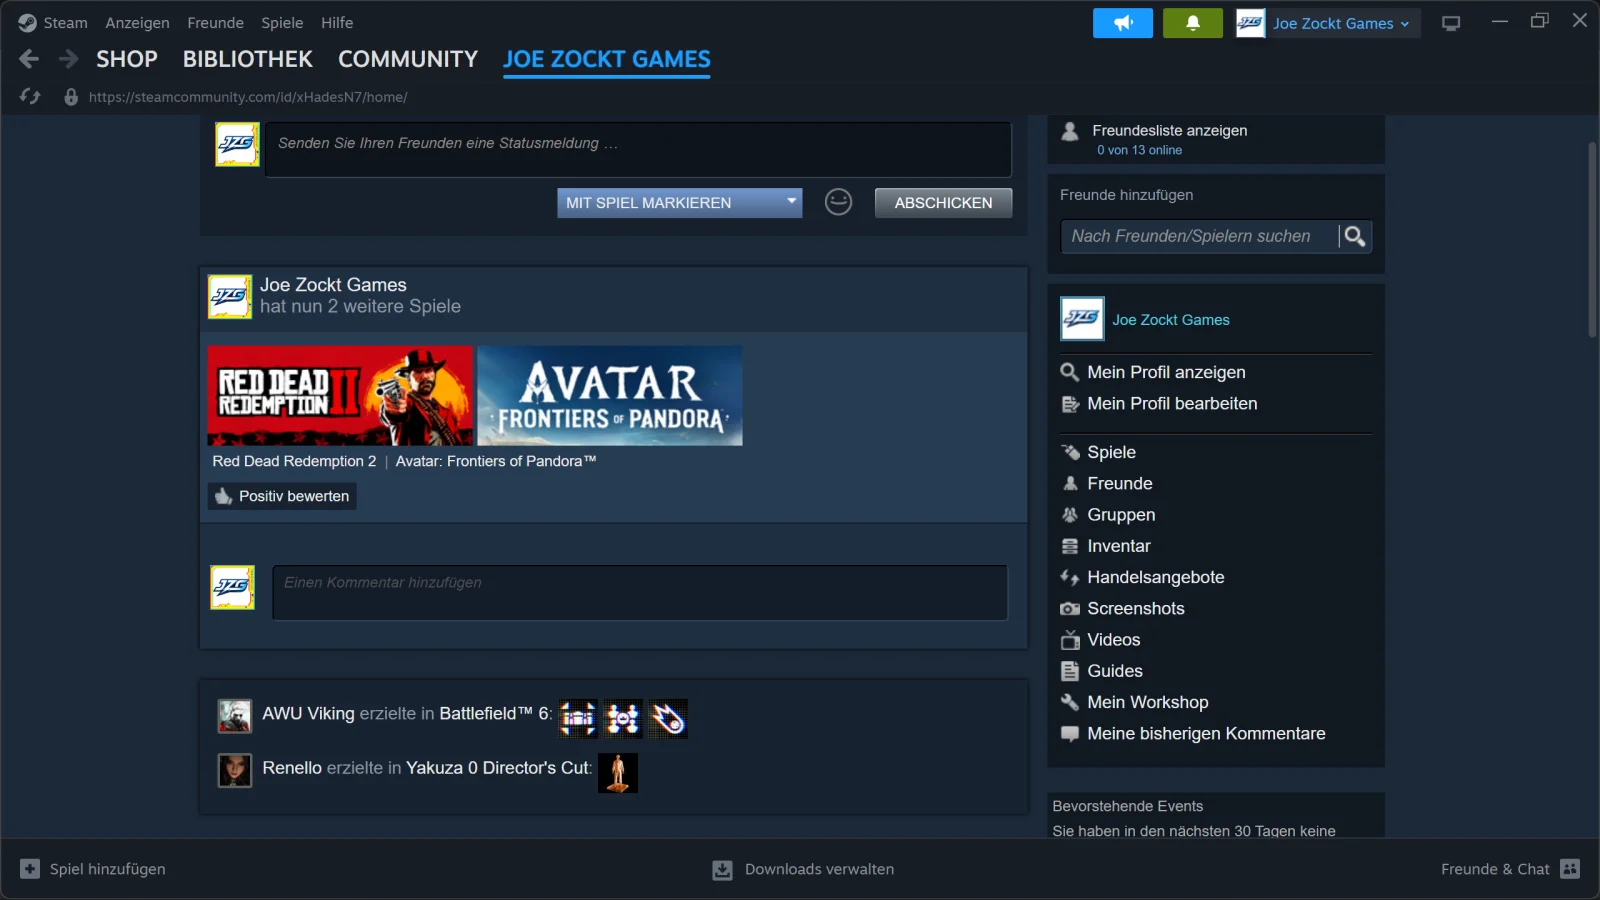Reload the page with refresh icon

pyautogui.click(x=30, y=97)
